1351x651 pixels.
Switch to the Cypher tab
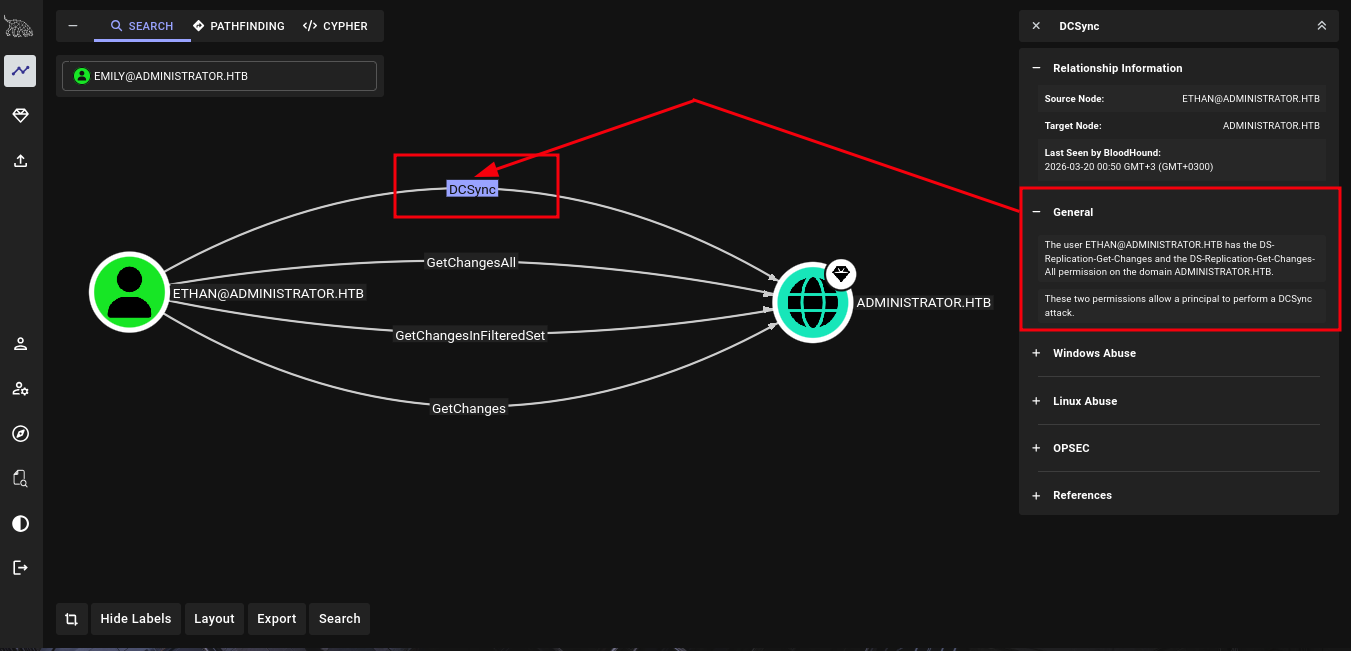(336, 26)
